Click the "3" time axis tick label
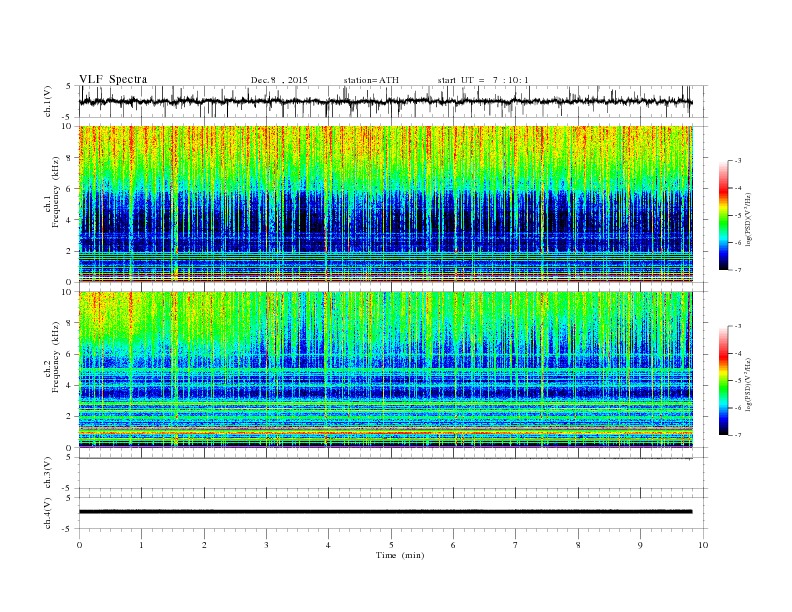Screen dimensions: 792x612 [x=266, y=545]
